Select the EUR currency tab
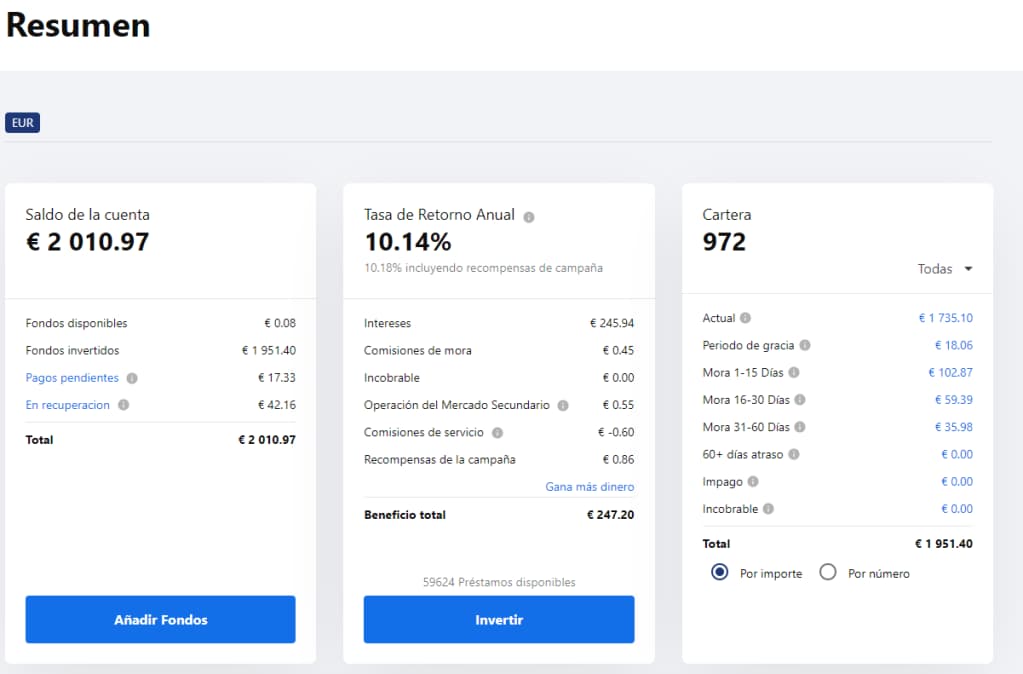Viewport: 1023px width, 674px height. pyautogui.click(x=22, y=123)
